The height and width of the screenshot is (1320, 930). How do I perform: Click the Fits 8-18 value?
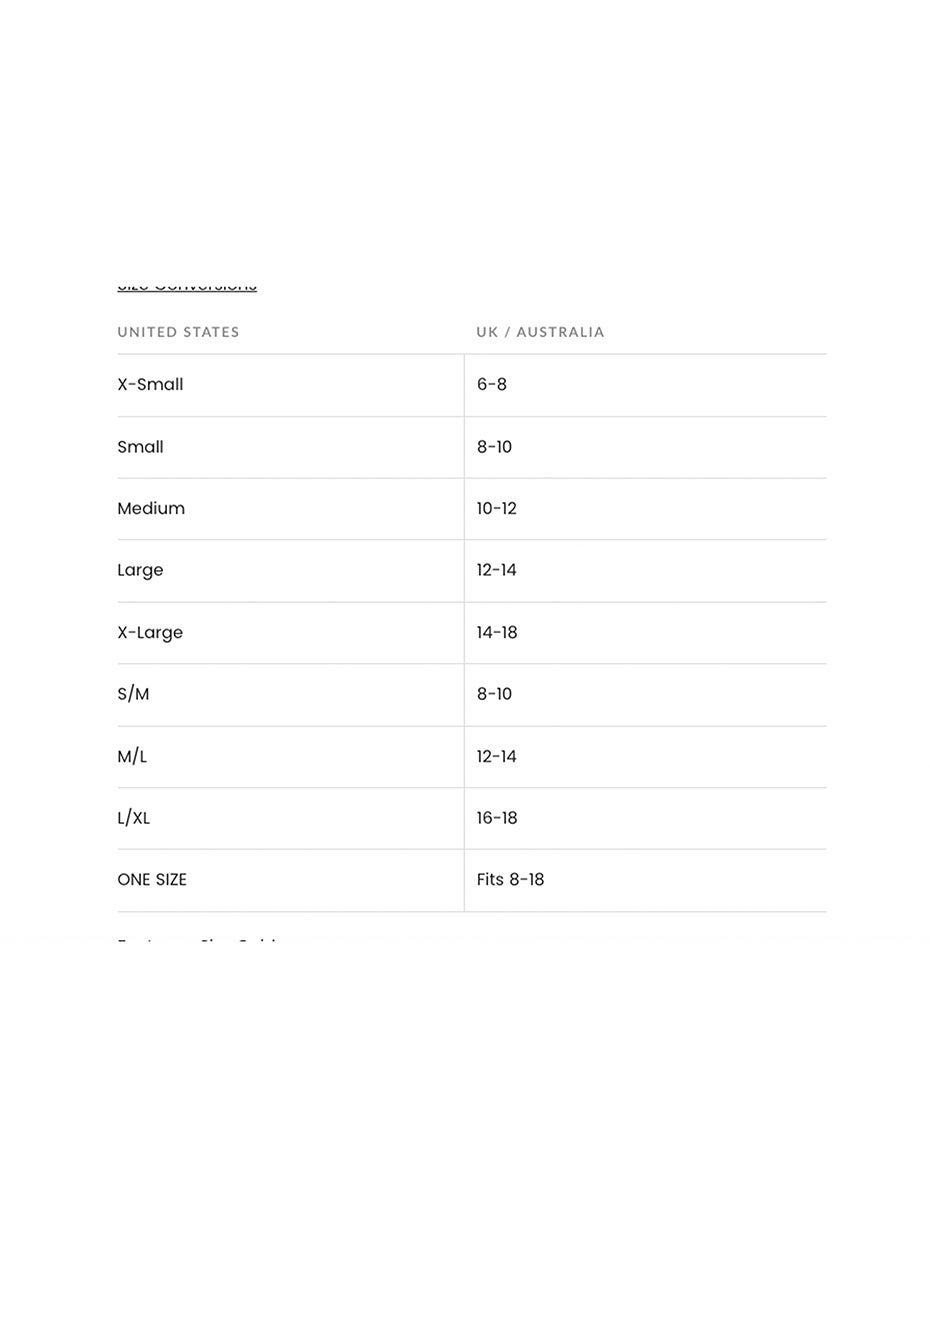tap(510, 881)
